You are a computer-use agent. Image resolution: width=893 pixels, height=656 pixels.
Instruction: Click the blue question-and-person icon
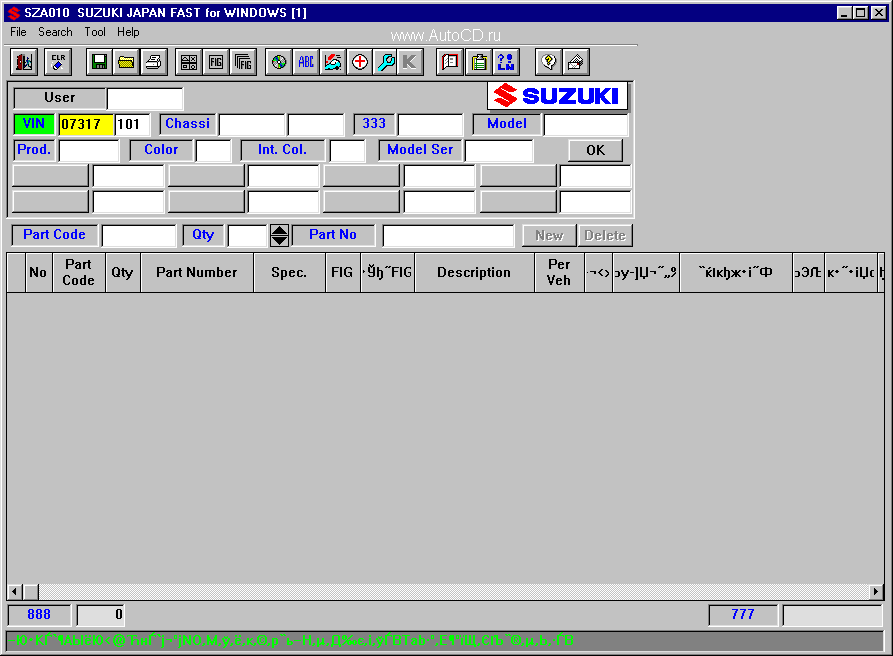[506, 62]
